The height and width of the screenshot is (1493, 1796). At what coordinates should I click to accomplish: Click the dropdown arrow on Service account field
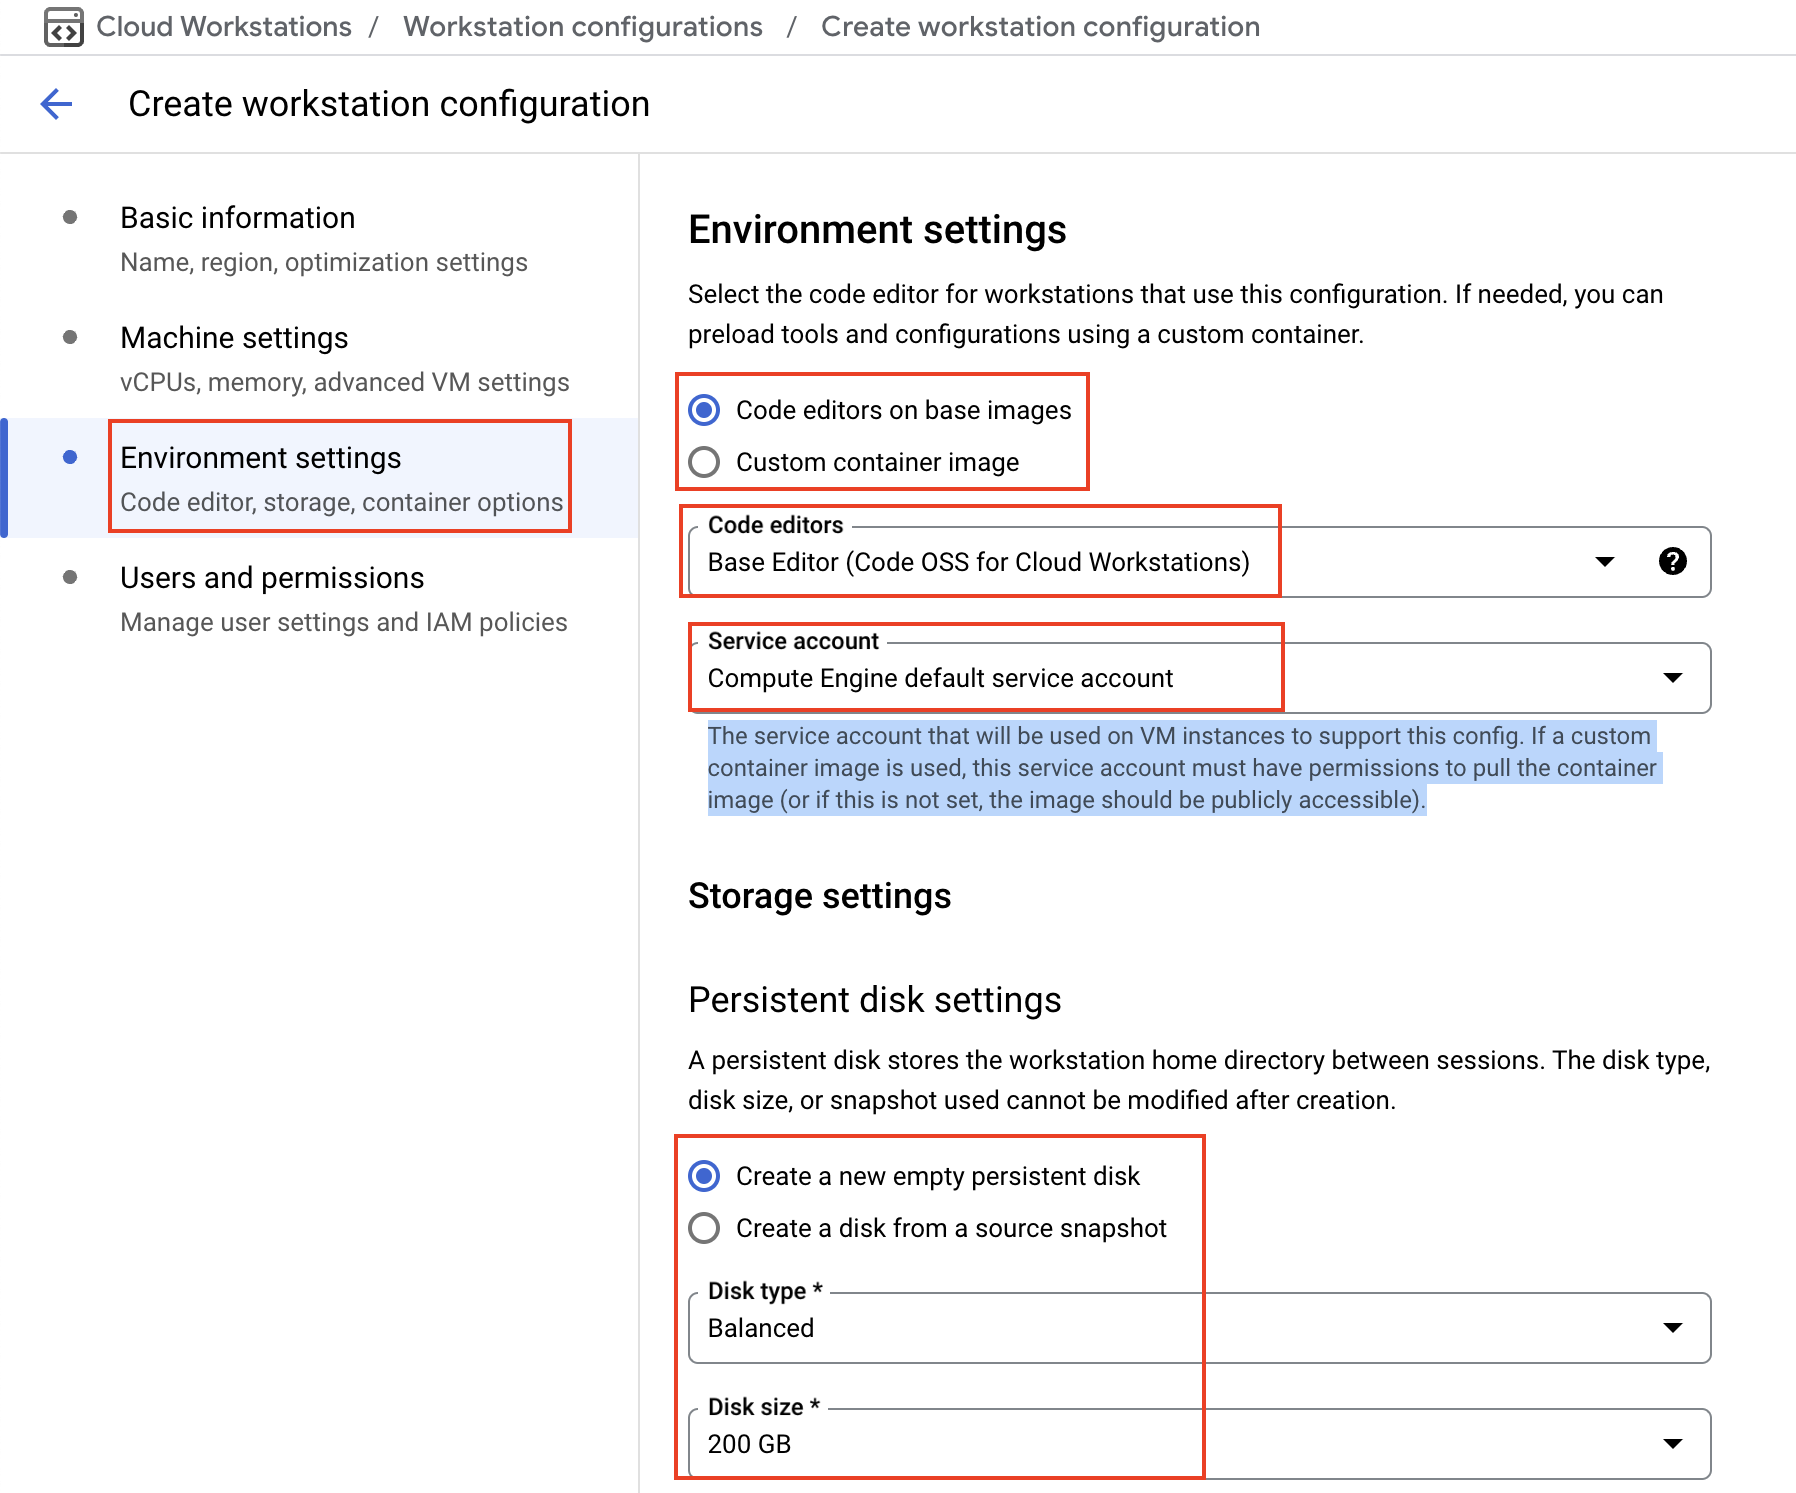[1672, 678]
